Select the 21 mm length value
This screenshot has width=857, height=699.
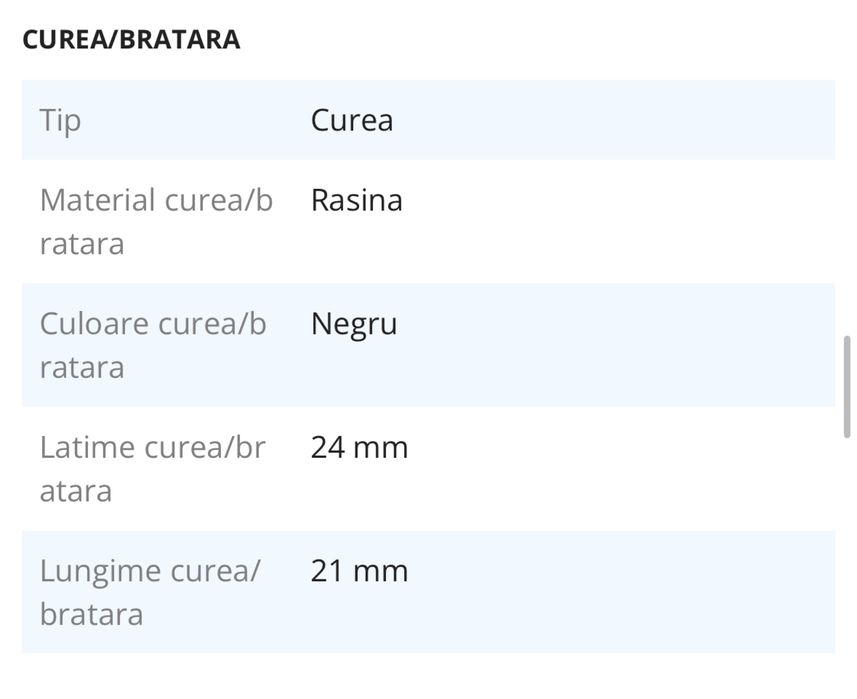[x=359, y=571]
